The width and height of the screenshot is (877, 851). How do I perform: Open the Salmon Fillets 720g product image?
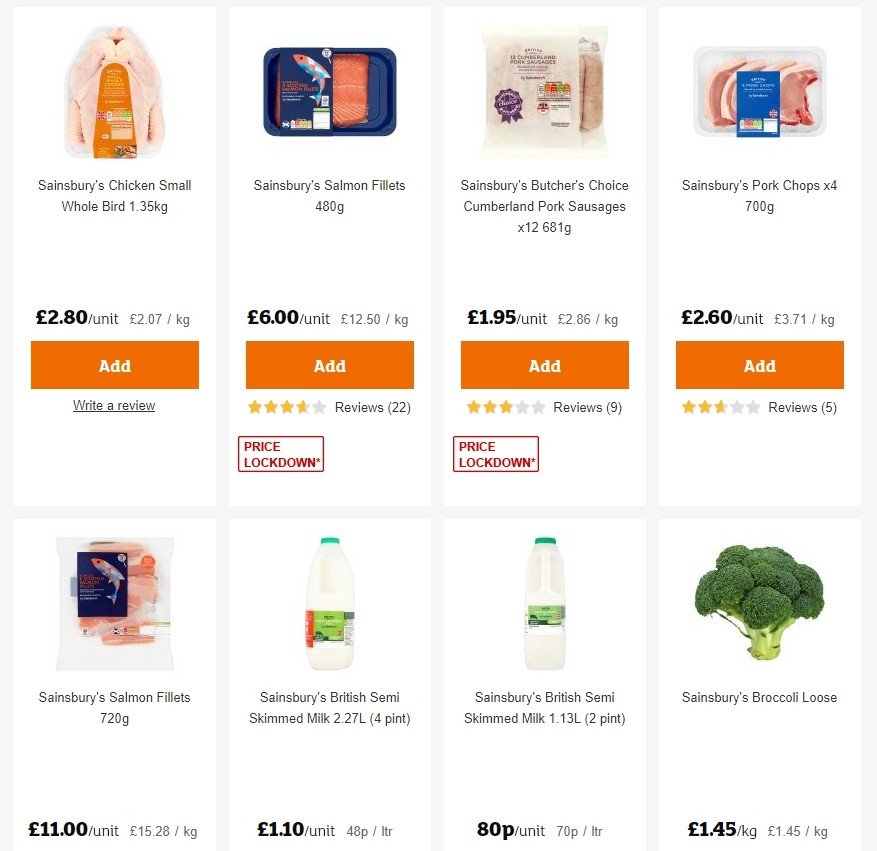tap(114, 601)
